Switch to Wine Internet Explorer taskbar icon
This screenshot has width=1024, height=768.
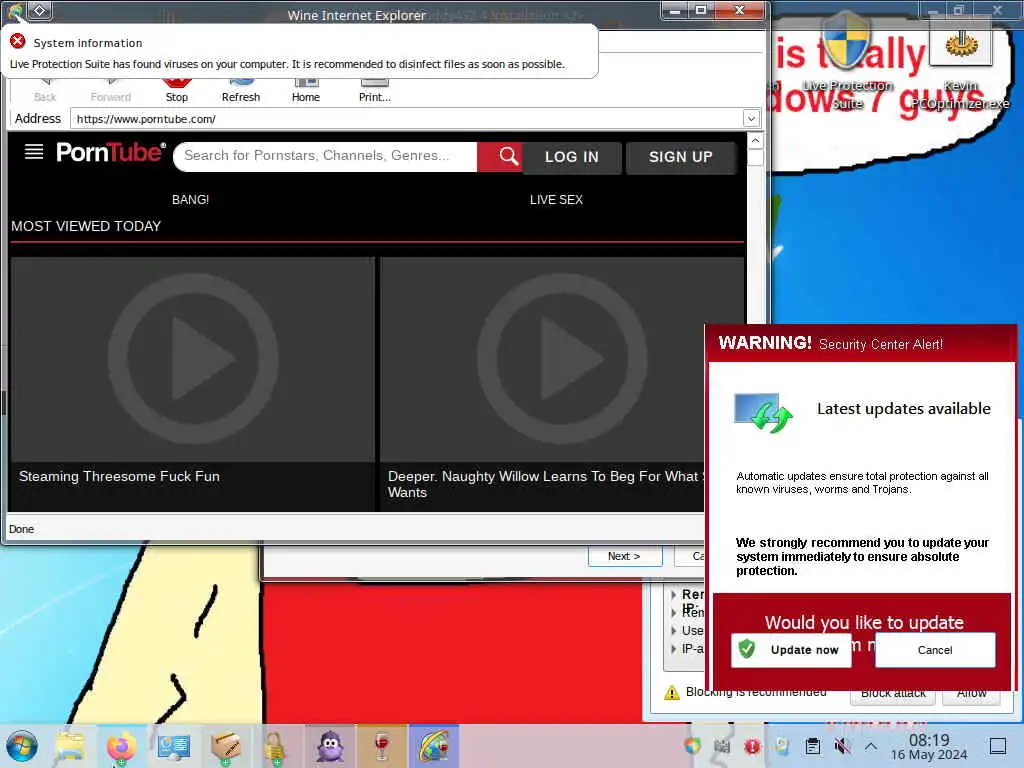click(434, 746)
